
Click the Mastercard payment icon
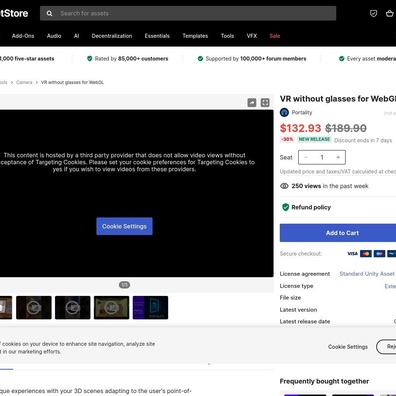coord(366,254)
